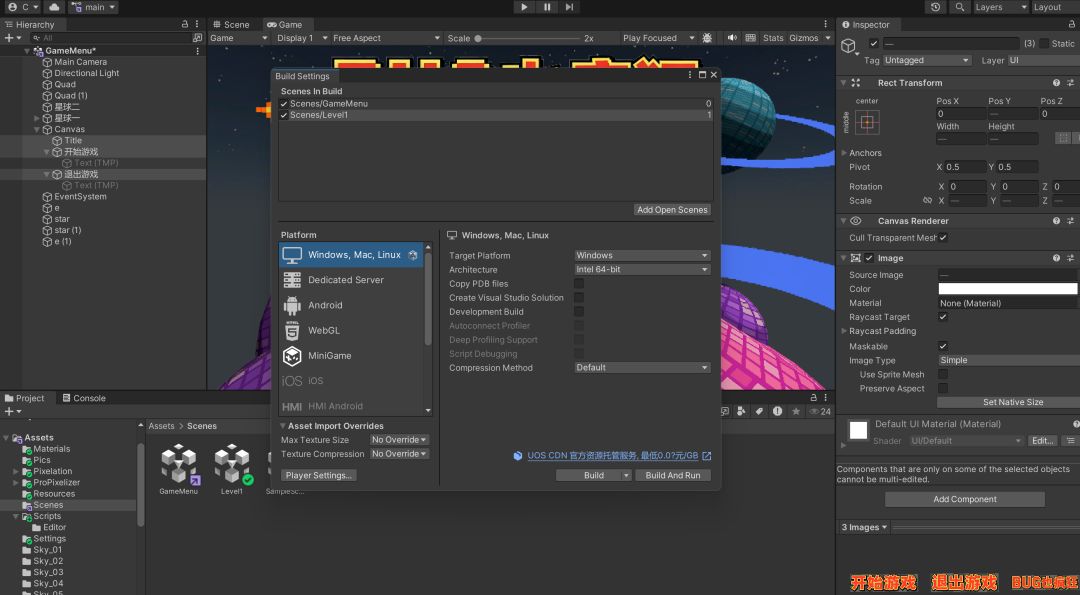The image size is (1080, 595).
Task: Switch to the Scene tab
Action: [x=236, y=25]
